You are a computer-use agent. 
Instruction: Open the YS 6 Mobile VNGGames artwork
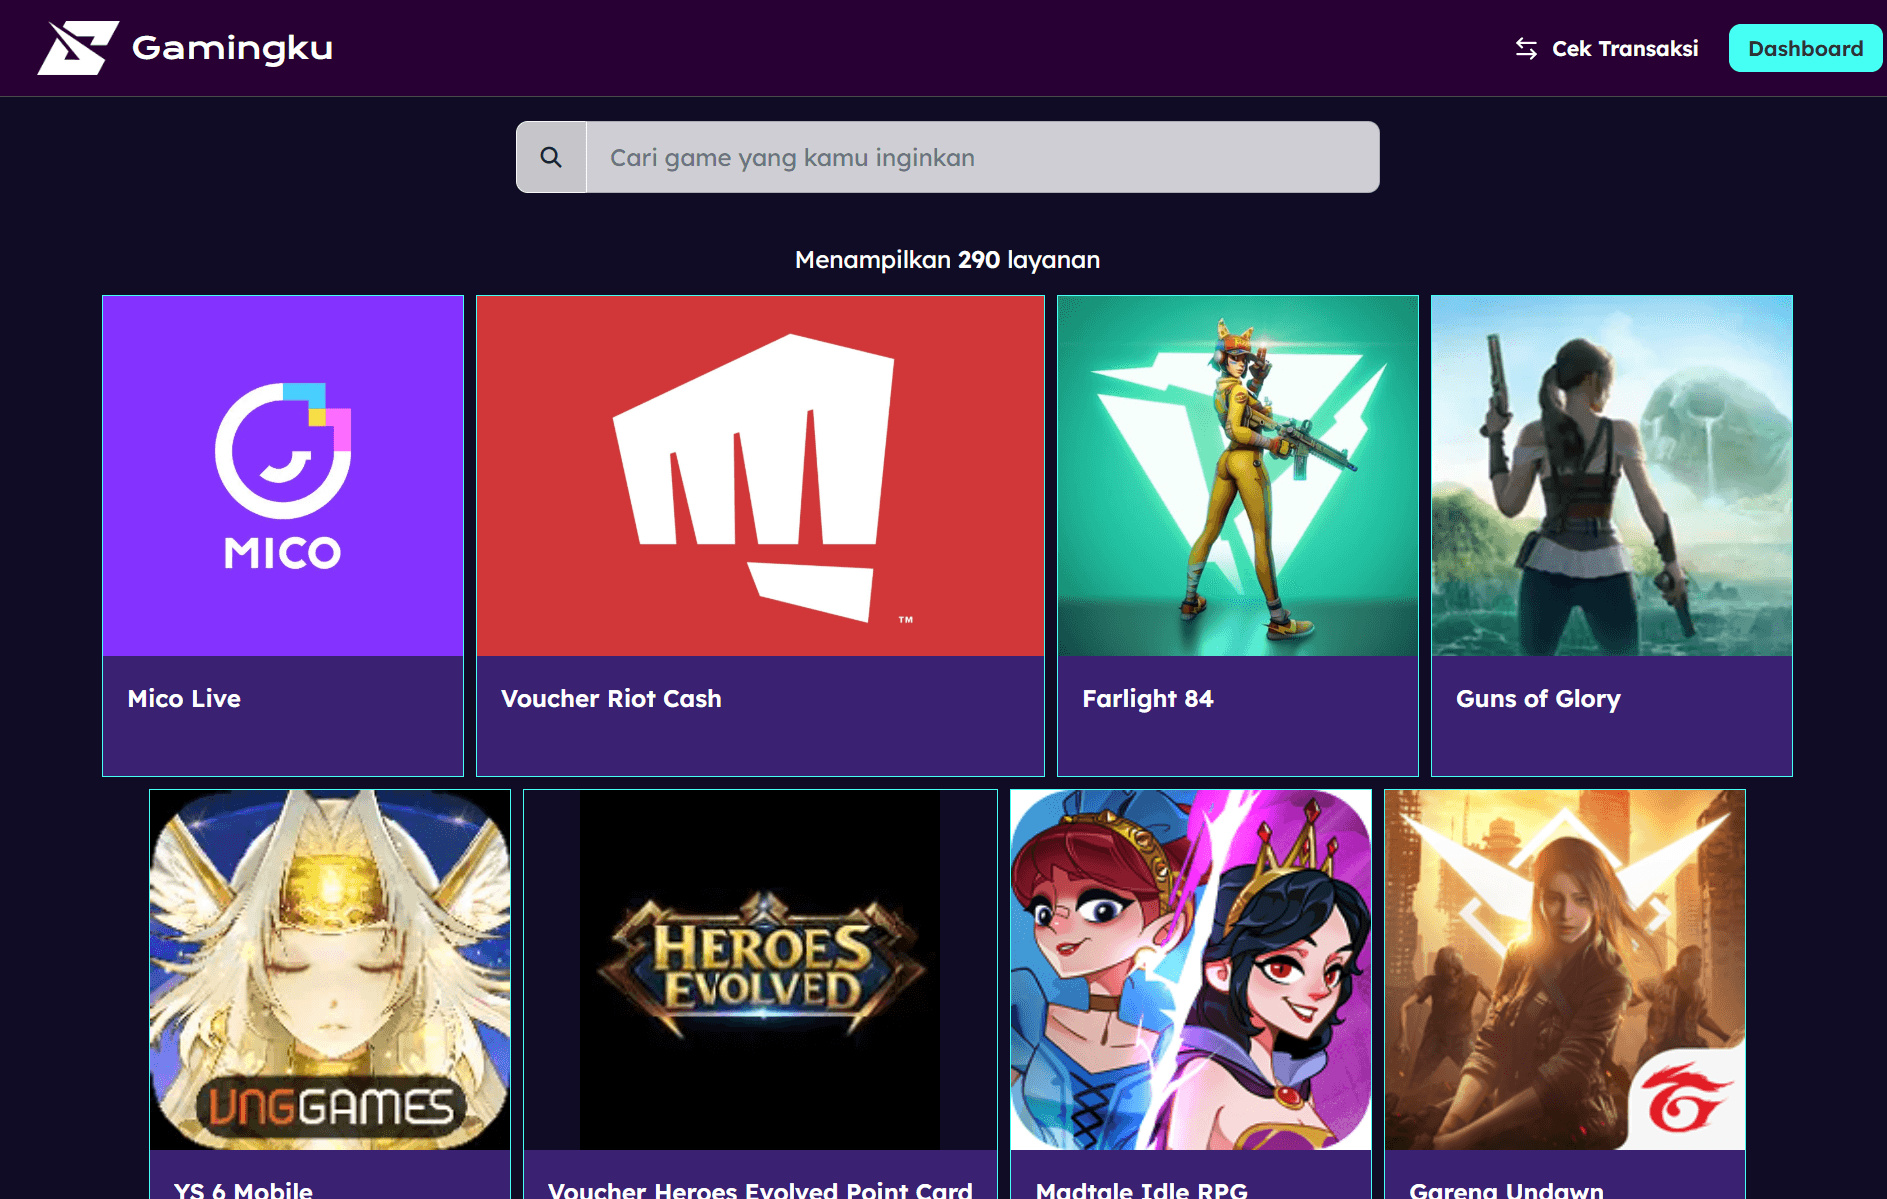pos(330,970)
